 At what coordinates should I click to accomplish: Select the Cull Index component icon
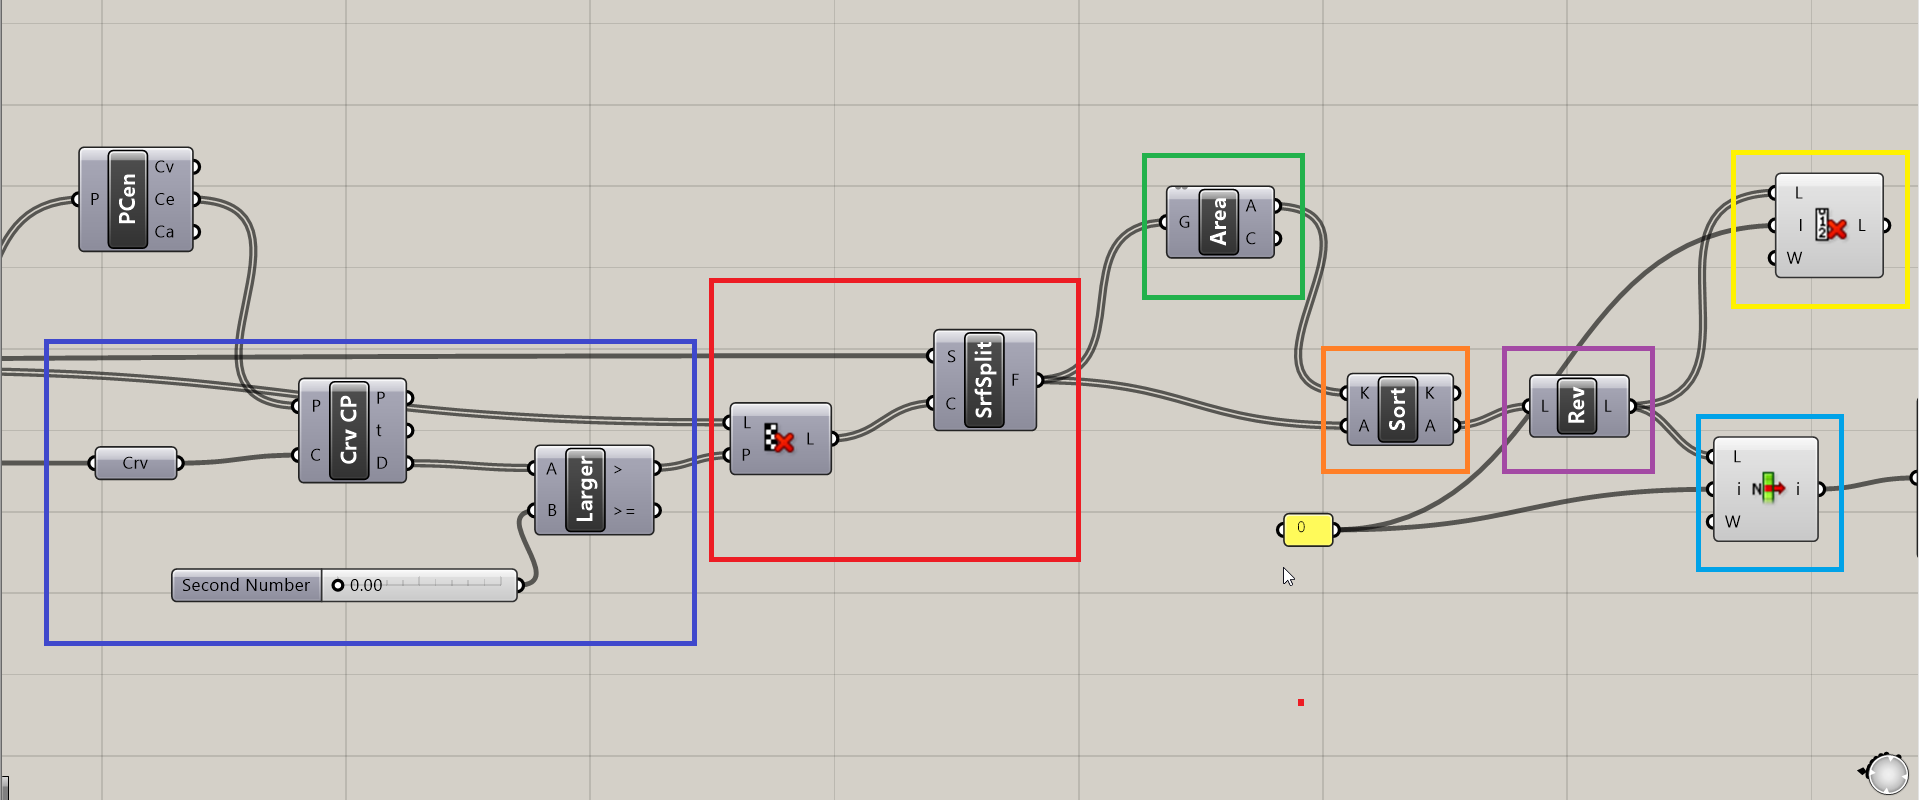[1830, 225]
